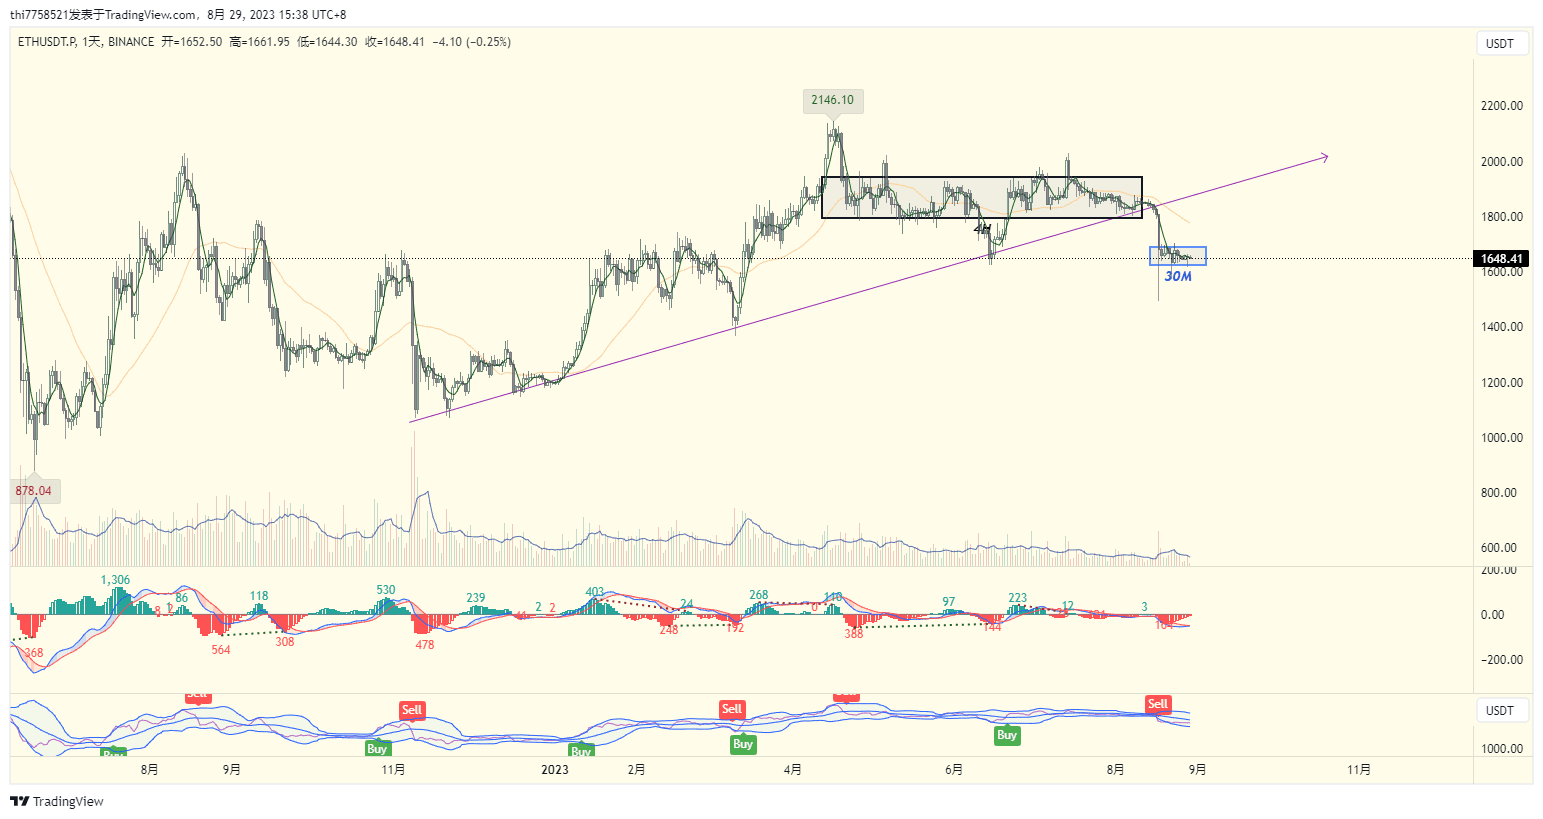Click the 2146.10 high price label

coord(833,100)
